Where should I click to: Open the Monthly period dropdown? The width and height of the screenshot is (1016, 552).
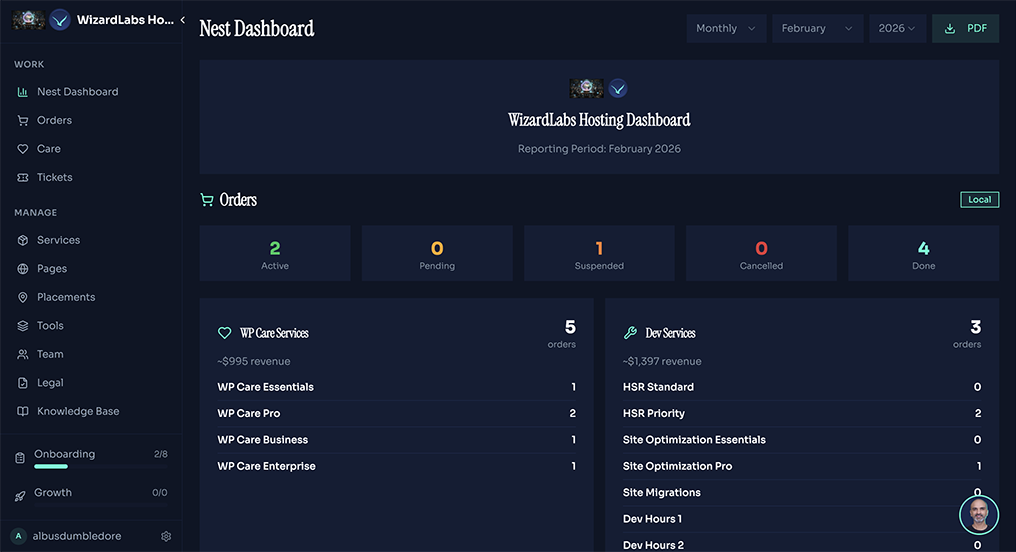[x=726, y=29]
